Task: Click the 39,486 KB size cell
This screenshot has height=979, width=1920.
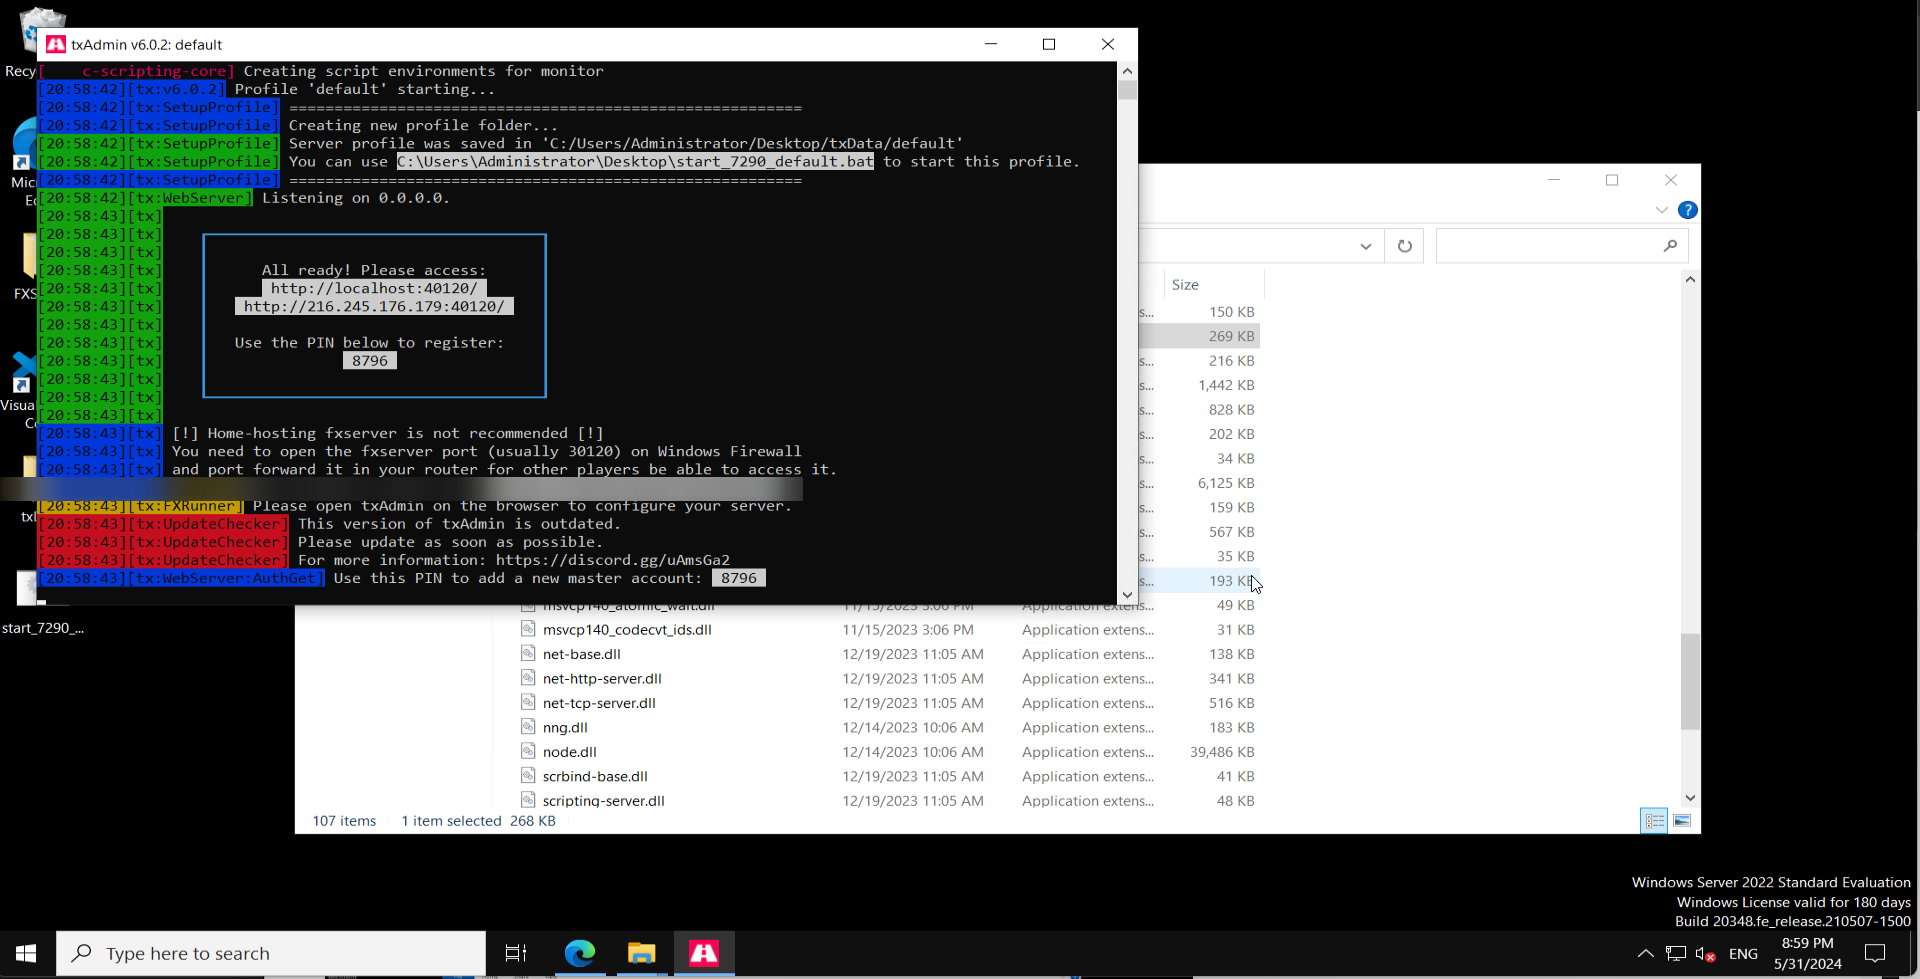Action: pyautogui.click(x=1222, y=753)
